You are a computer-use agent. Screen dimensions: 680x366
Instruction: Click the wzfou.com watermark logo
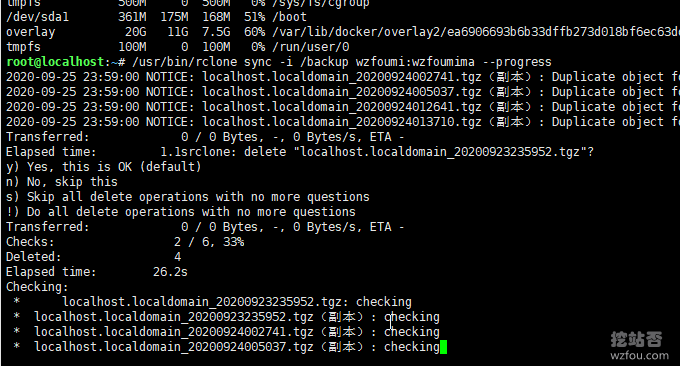click(639, 346)
